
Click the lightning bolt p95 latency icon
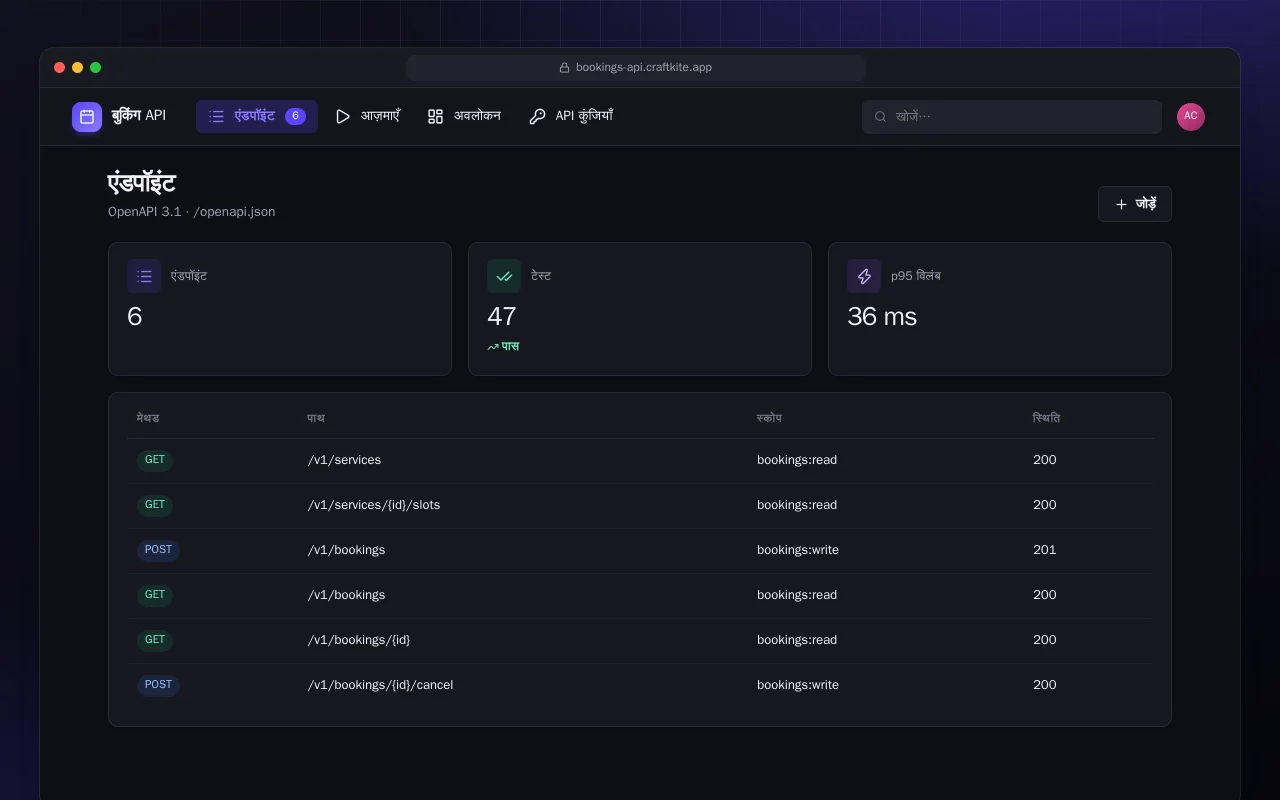pyautogui.click(x=864, y=276)
